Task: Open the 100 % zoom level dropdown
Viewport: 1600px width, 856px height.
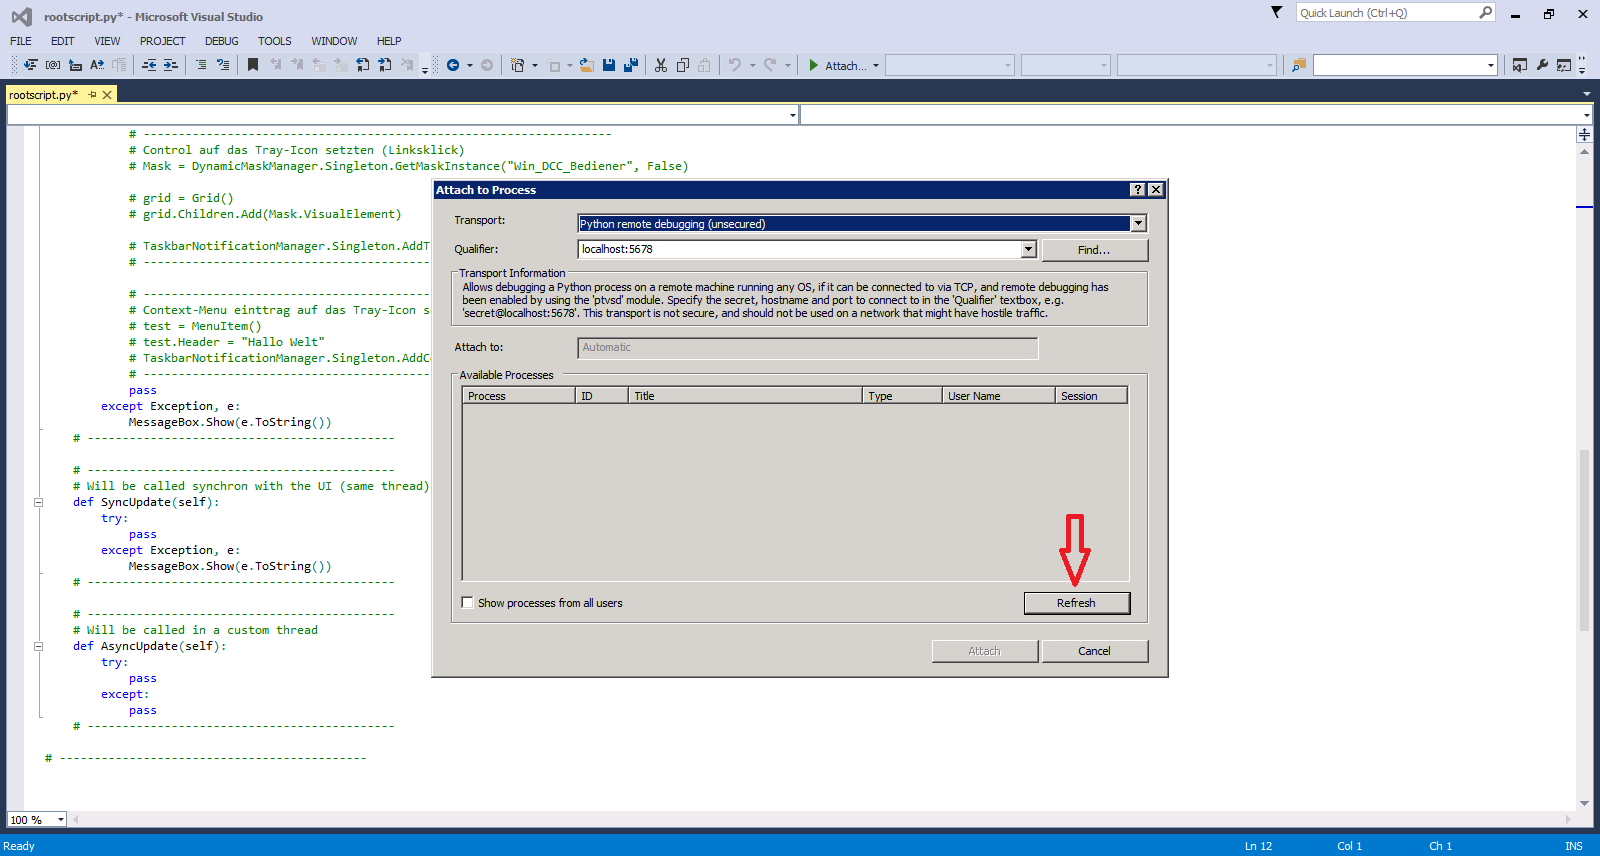Action: tap(61, 820)
